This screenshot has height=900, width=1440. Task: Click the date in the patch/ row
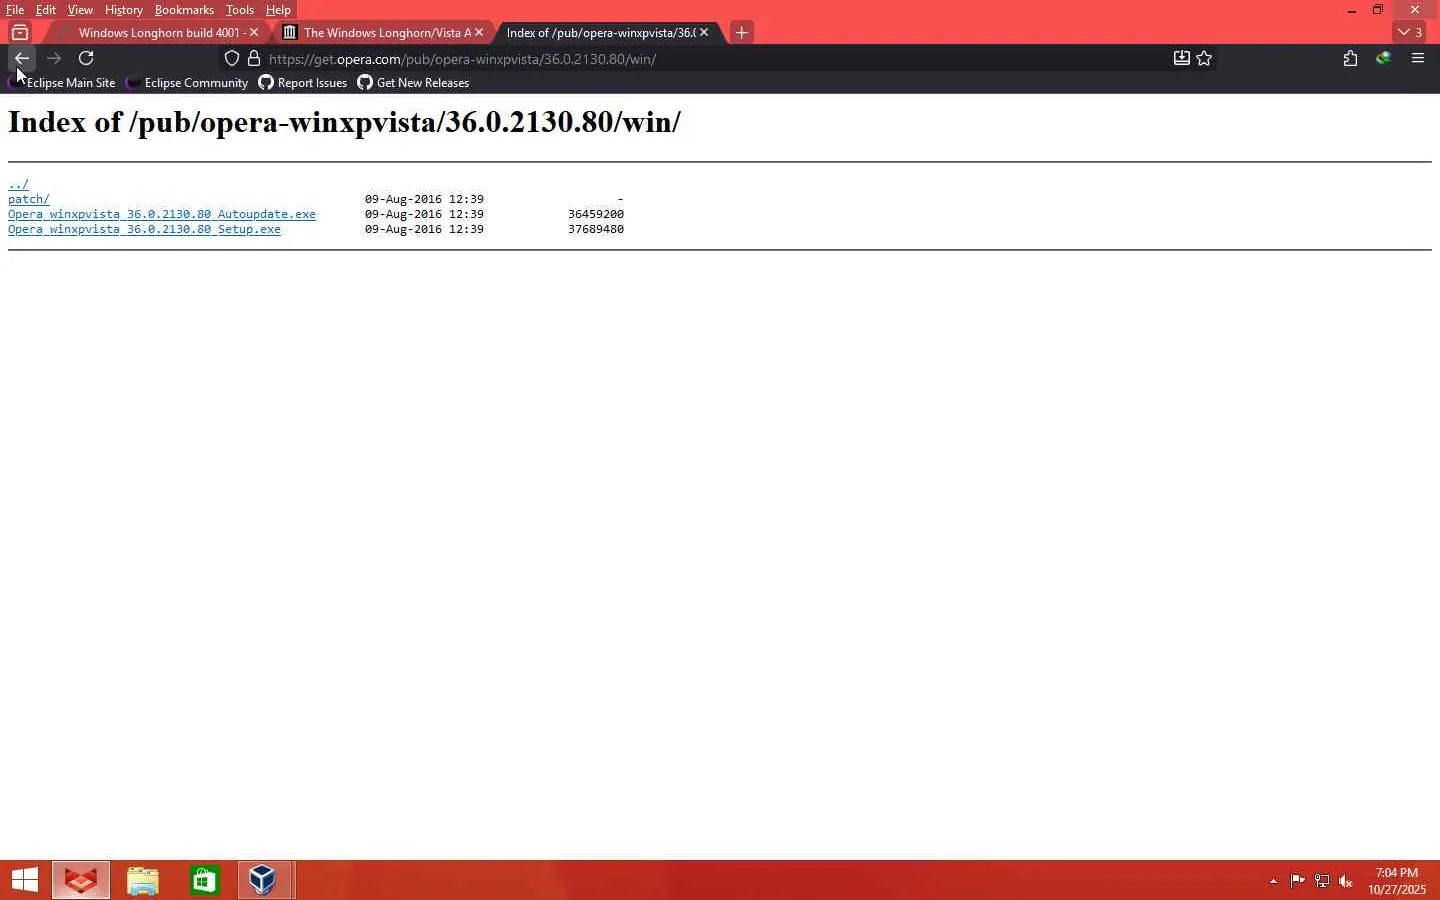(424, 199)
